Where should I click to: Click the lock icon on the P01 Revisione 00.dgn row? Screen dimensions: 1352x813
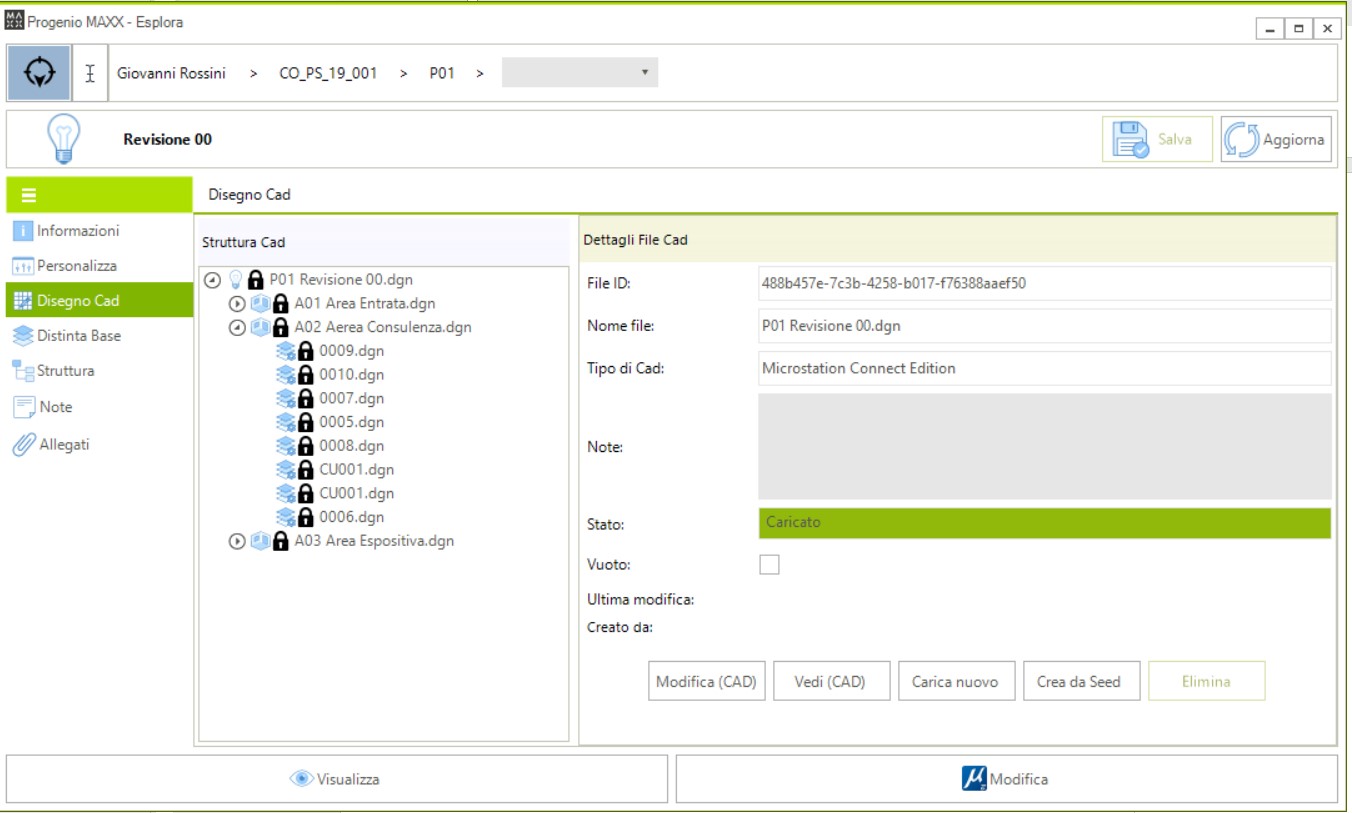256,280
